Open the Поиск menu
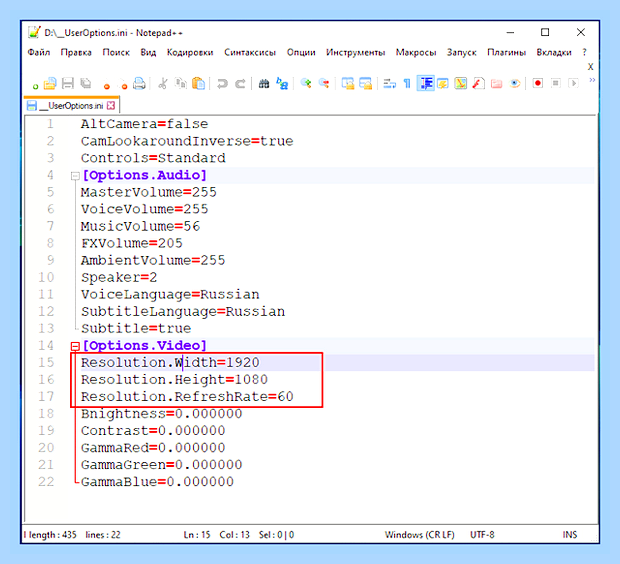Viewport: 620px width, 564px height. [116, 52]
